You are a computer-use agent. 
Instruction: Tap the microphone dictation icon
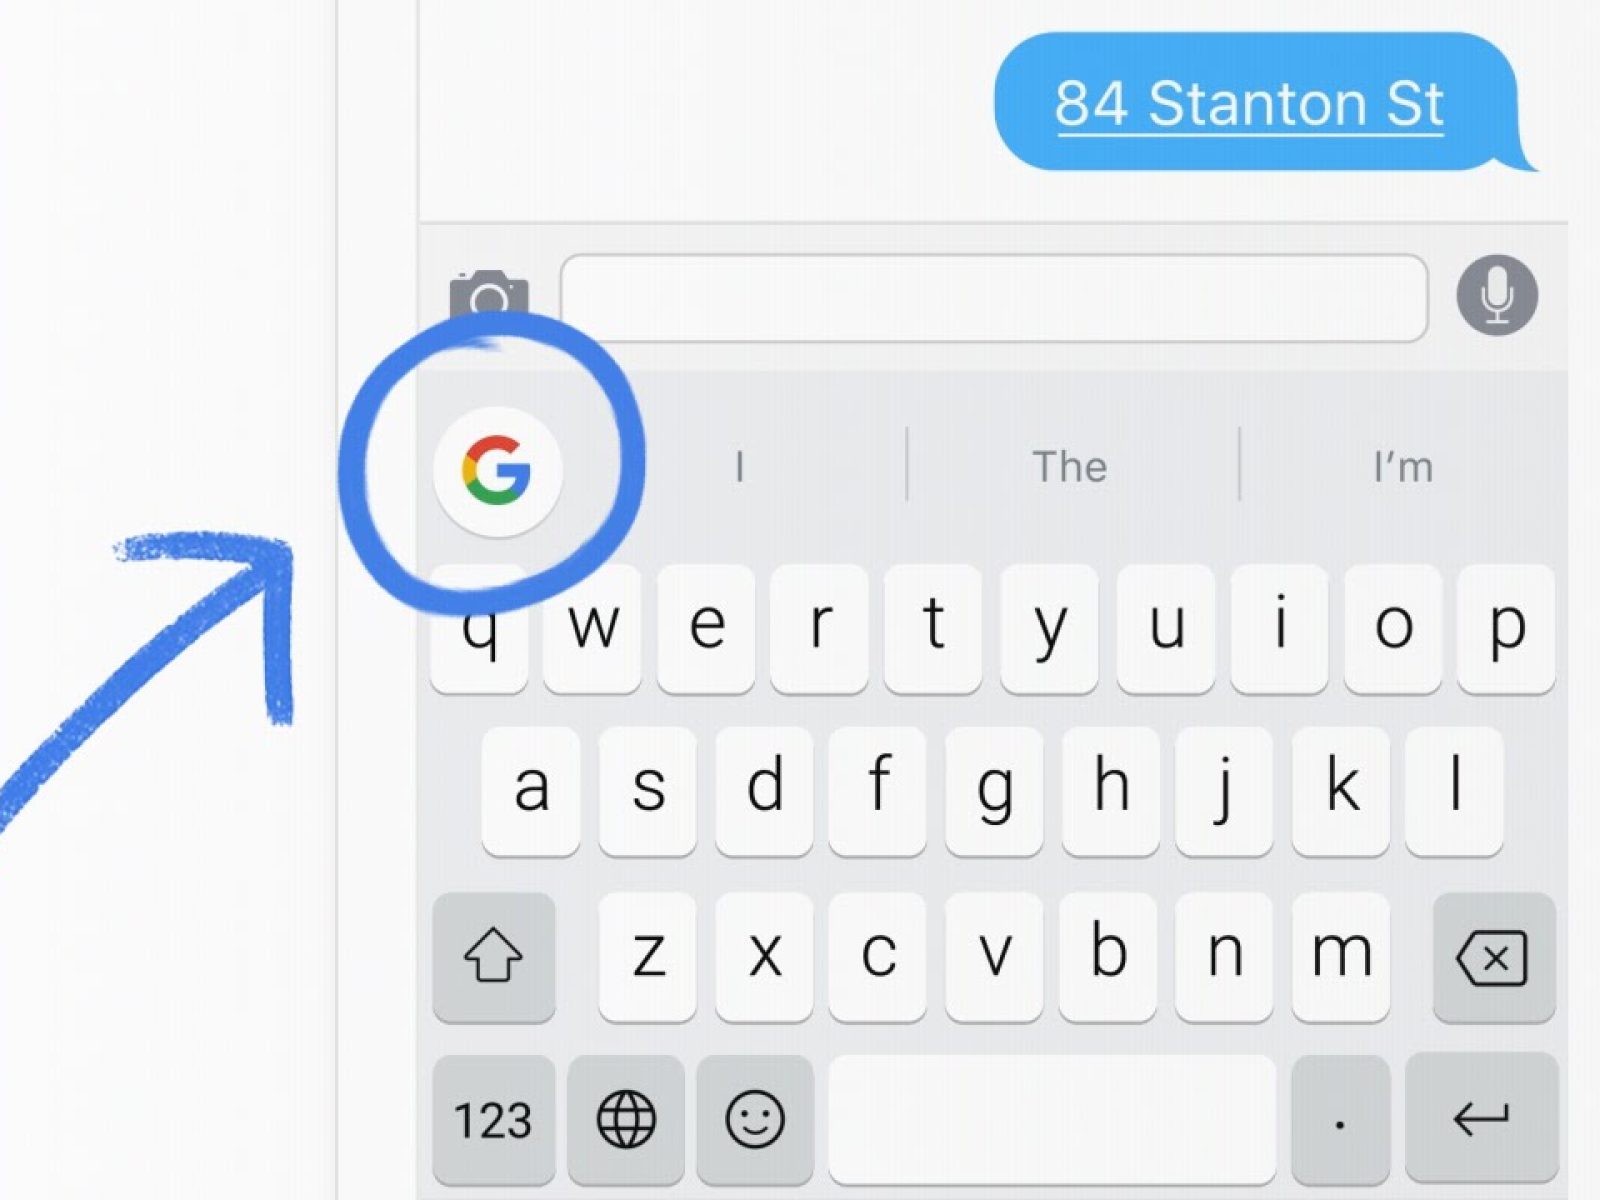click(1497, 295)
